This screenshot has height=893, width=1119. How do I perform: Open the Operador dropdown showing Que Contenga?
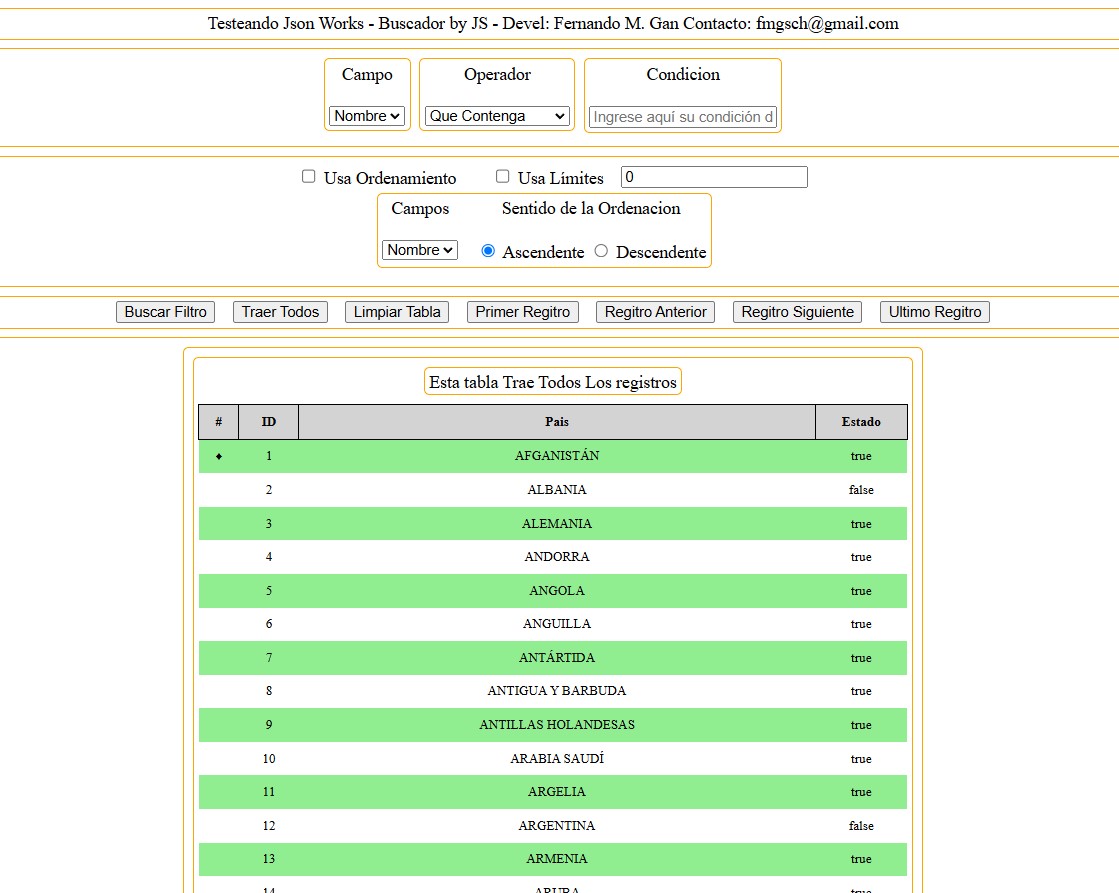(x=497, y=116)
